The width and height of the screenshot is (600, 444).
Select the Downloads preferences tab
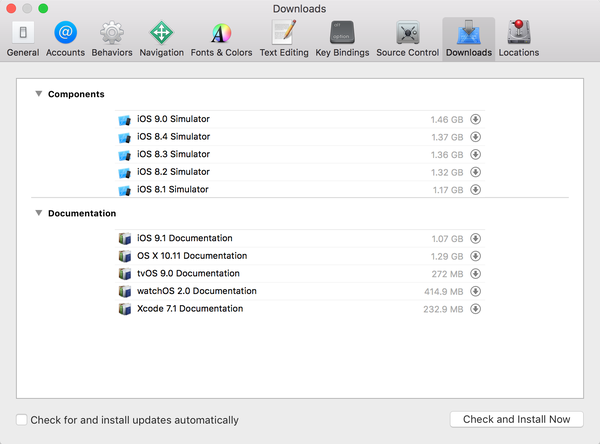point(469,39)
